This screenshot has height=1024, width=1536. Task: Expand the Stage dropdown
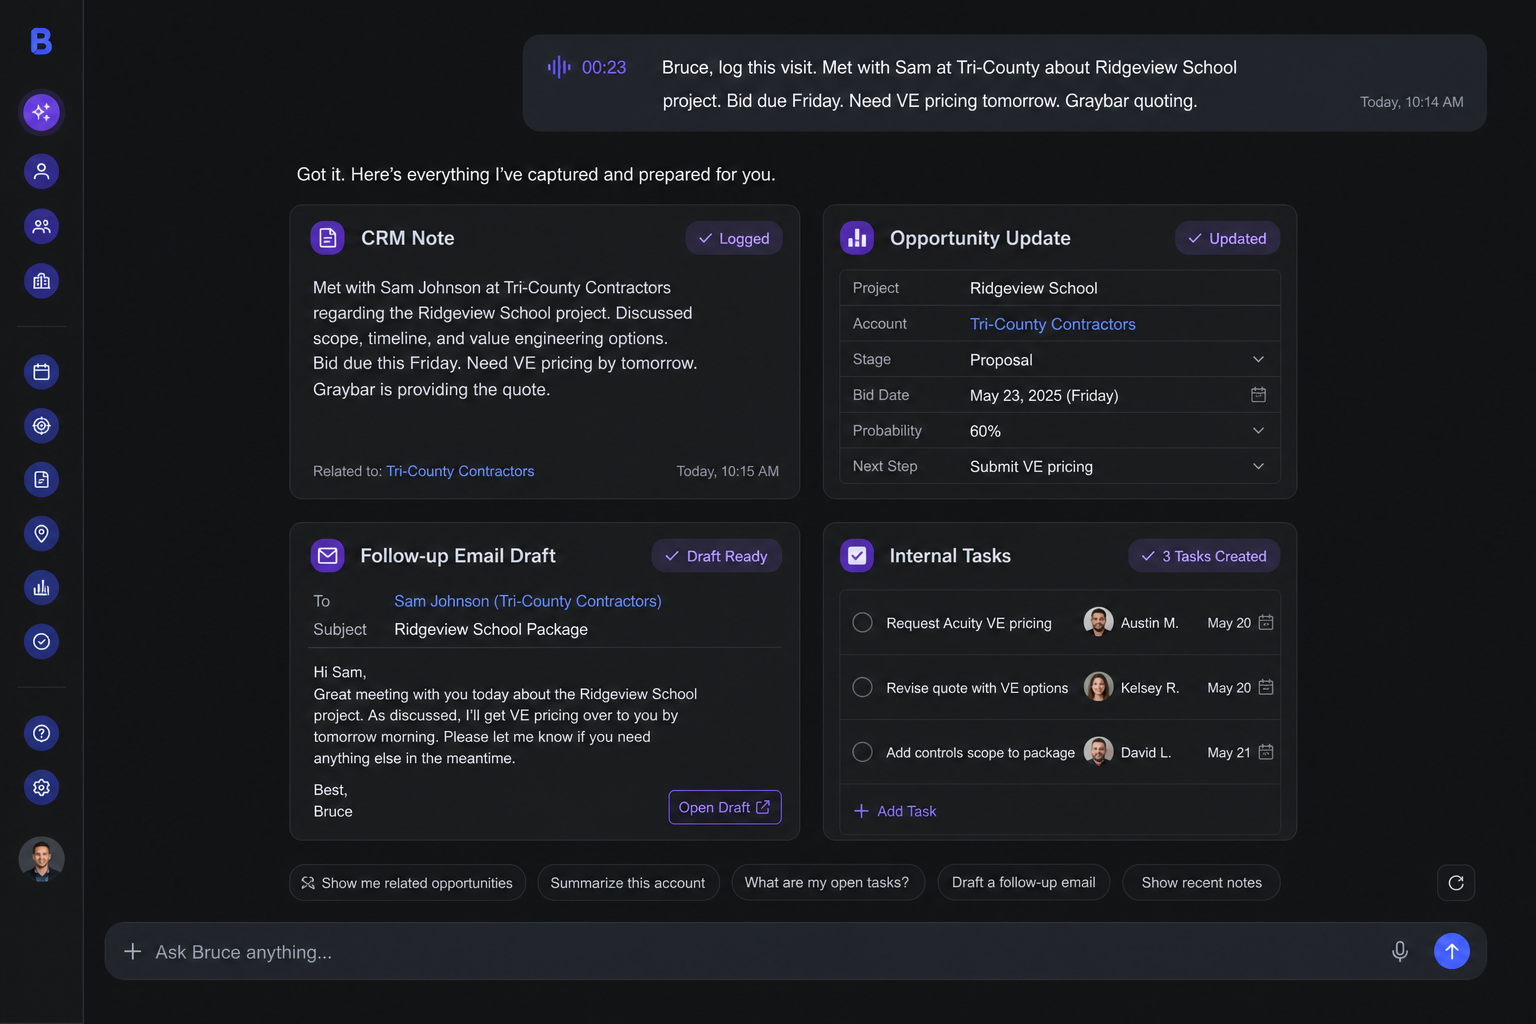coord(1258,359)
